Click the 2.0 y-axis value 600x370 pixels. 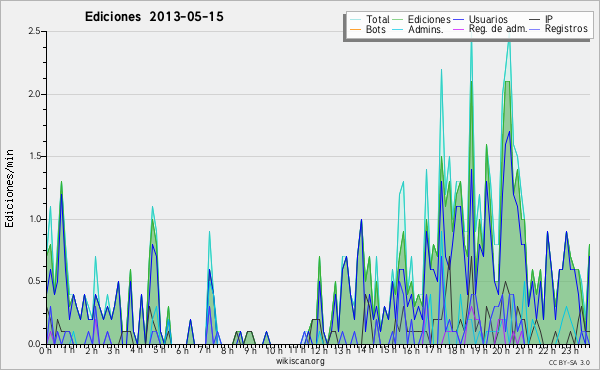(34, 94)
